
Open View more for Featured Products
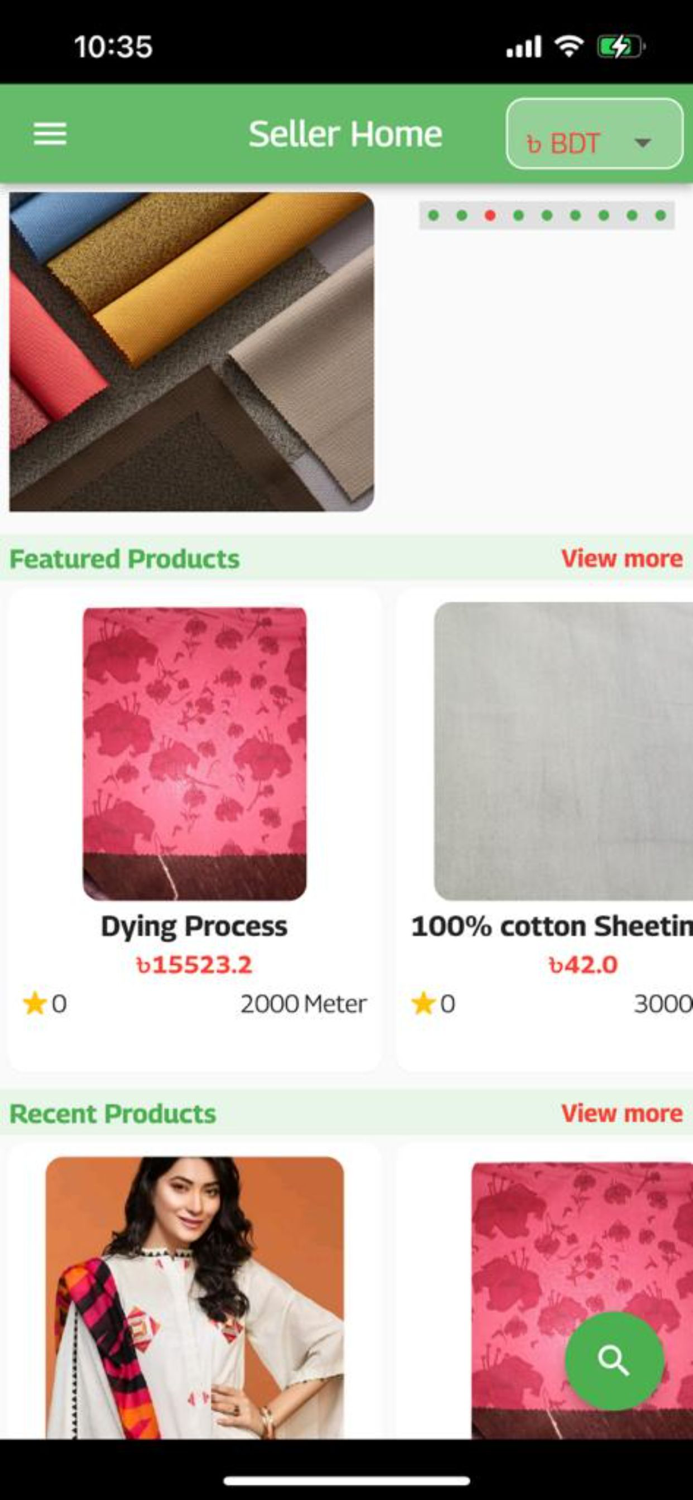[622, 559]
